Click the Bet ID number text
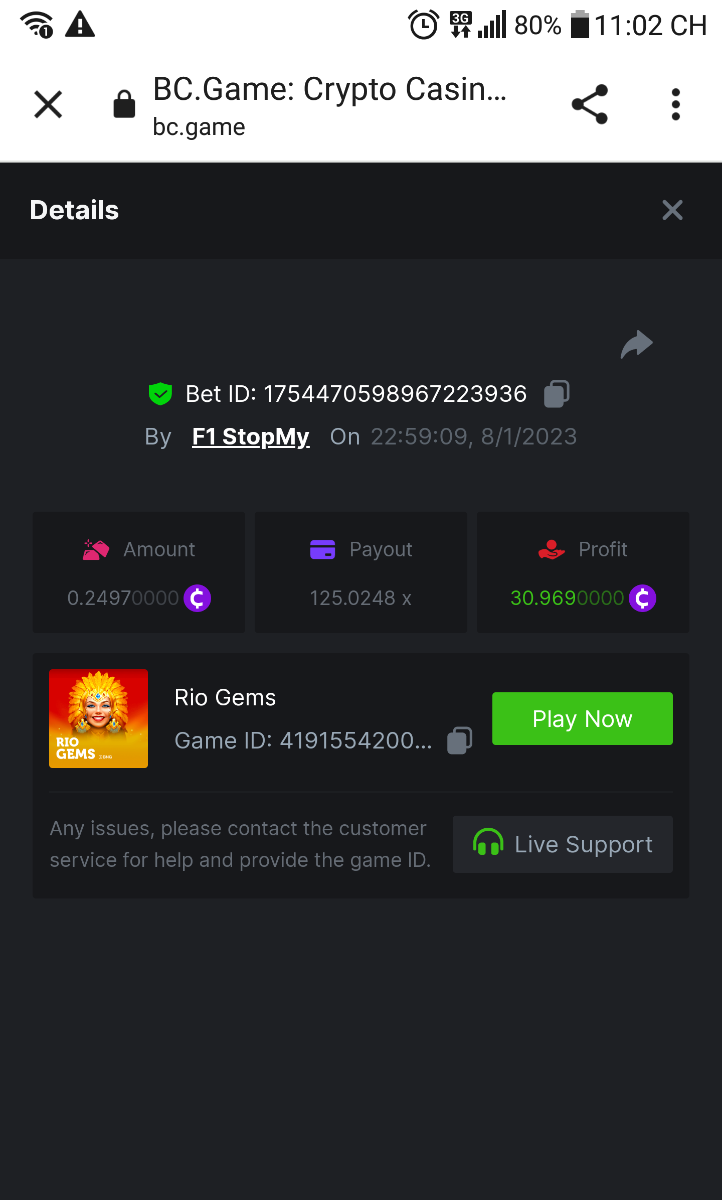The height and width of the screenshot is (1200, 722). 395,394
